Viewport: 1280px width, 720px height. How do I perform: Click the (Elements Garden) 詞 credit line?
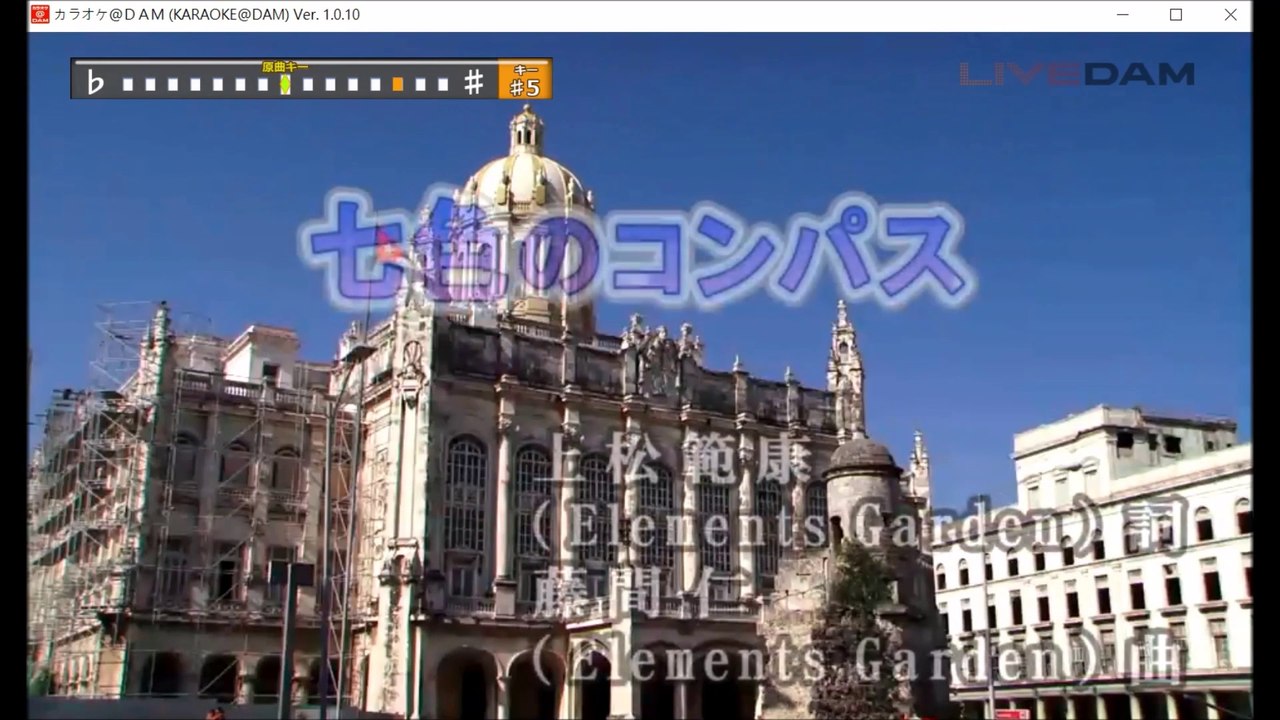pos(859,525)
